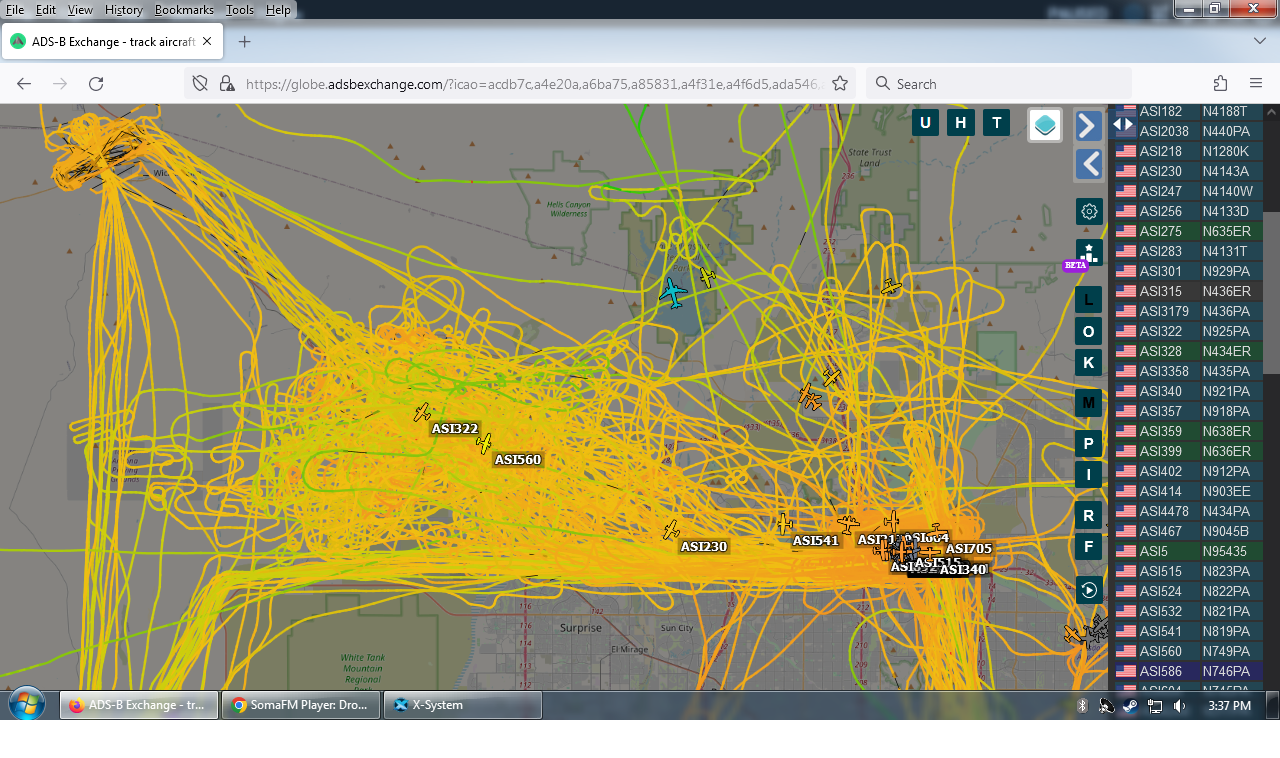Open the Firefox application menu
Image resolution: width=1280 pixels, height=758 pixels.
coord(1256,84)
